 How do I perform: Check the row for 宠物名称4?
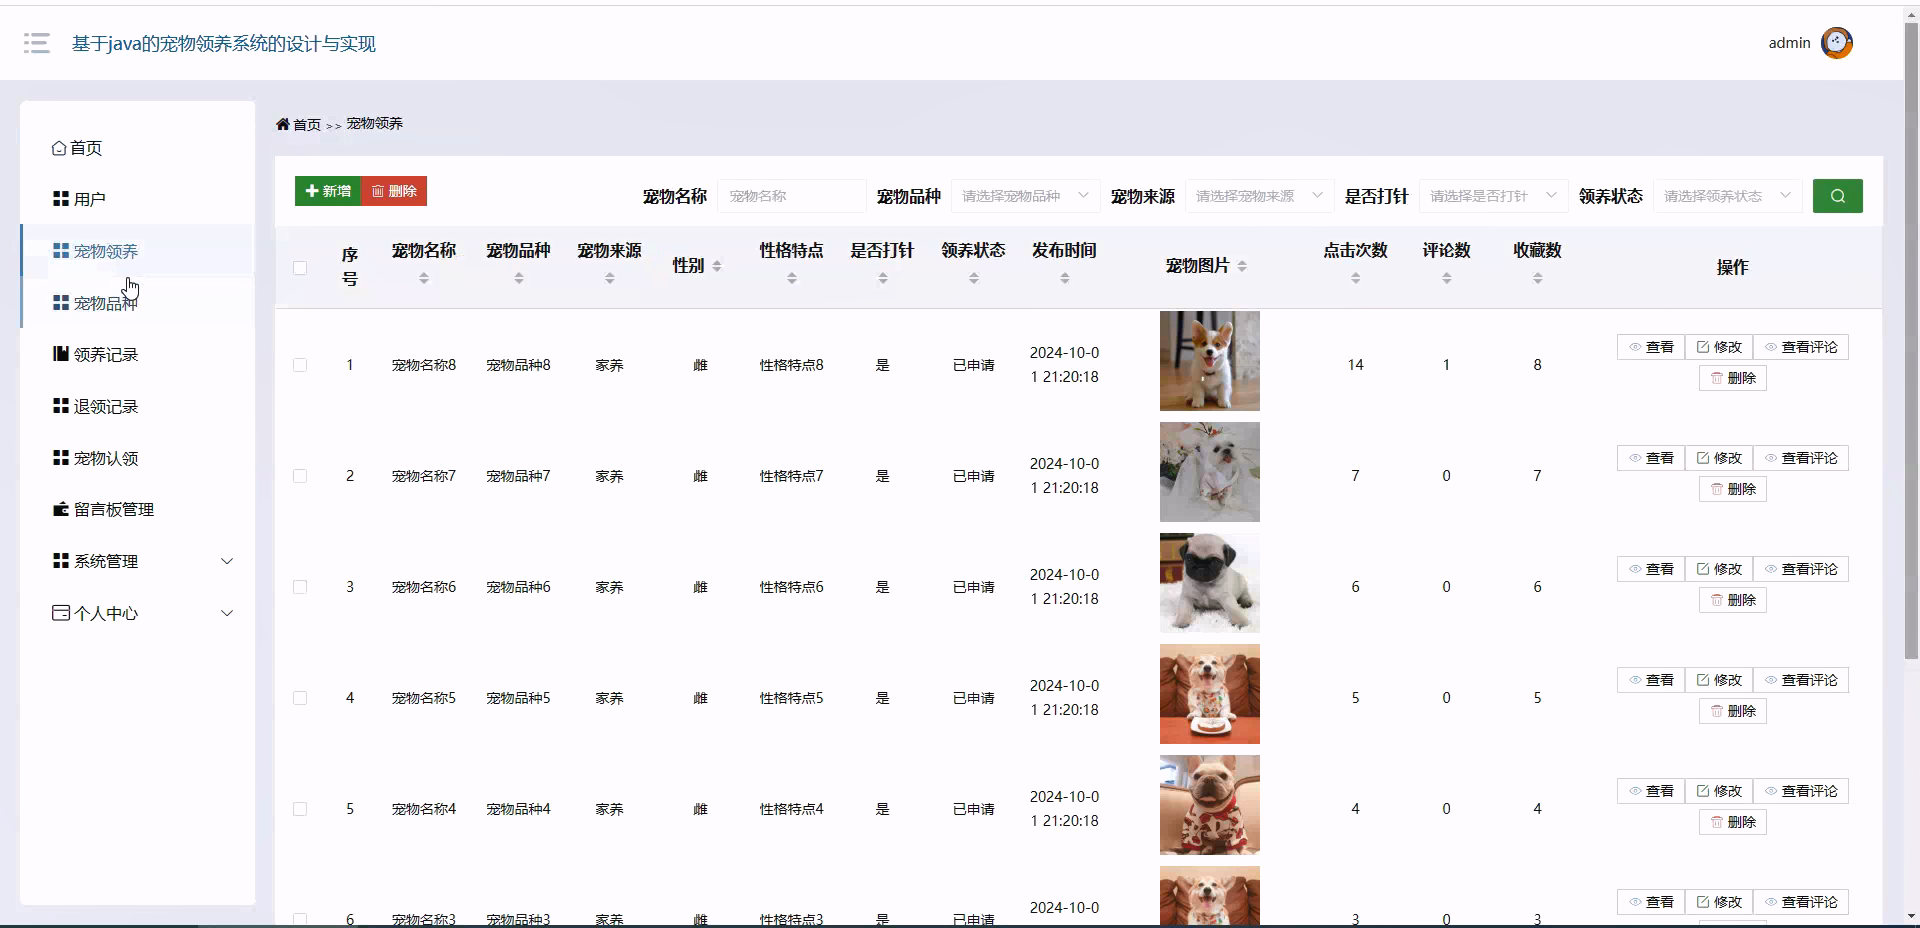[x=300, y=809]
